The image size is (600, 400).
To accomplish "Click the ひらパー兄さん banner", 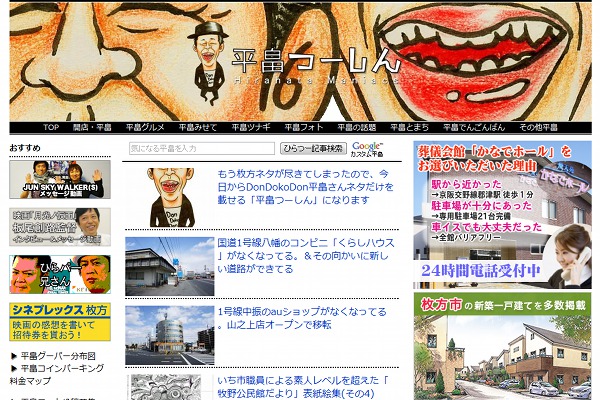I will click(x=59, y=274).
